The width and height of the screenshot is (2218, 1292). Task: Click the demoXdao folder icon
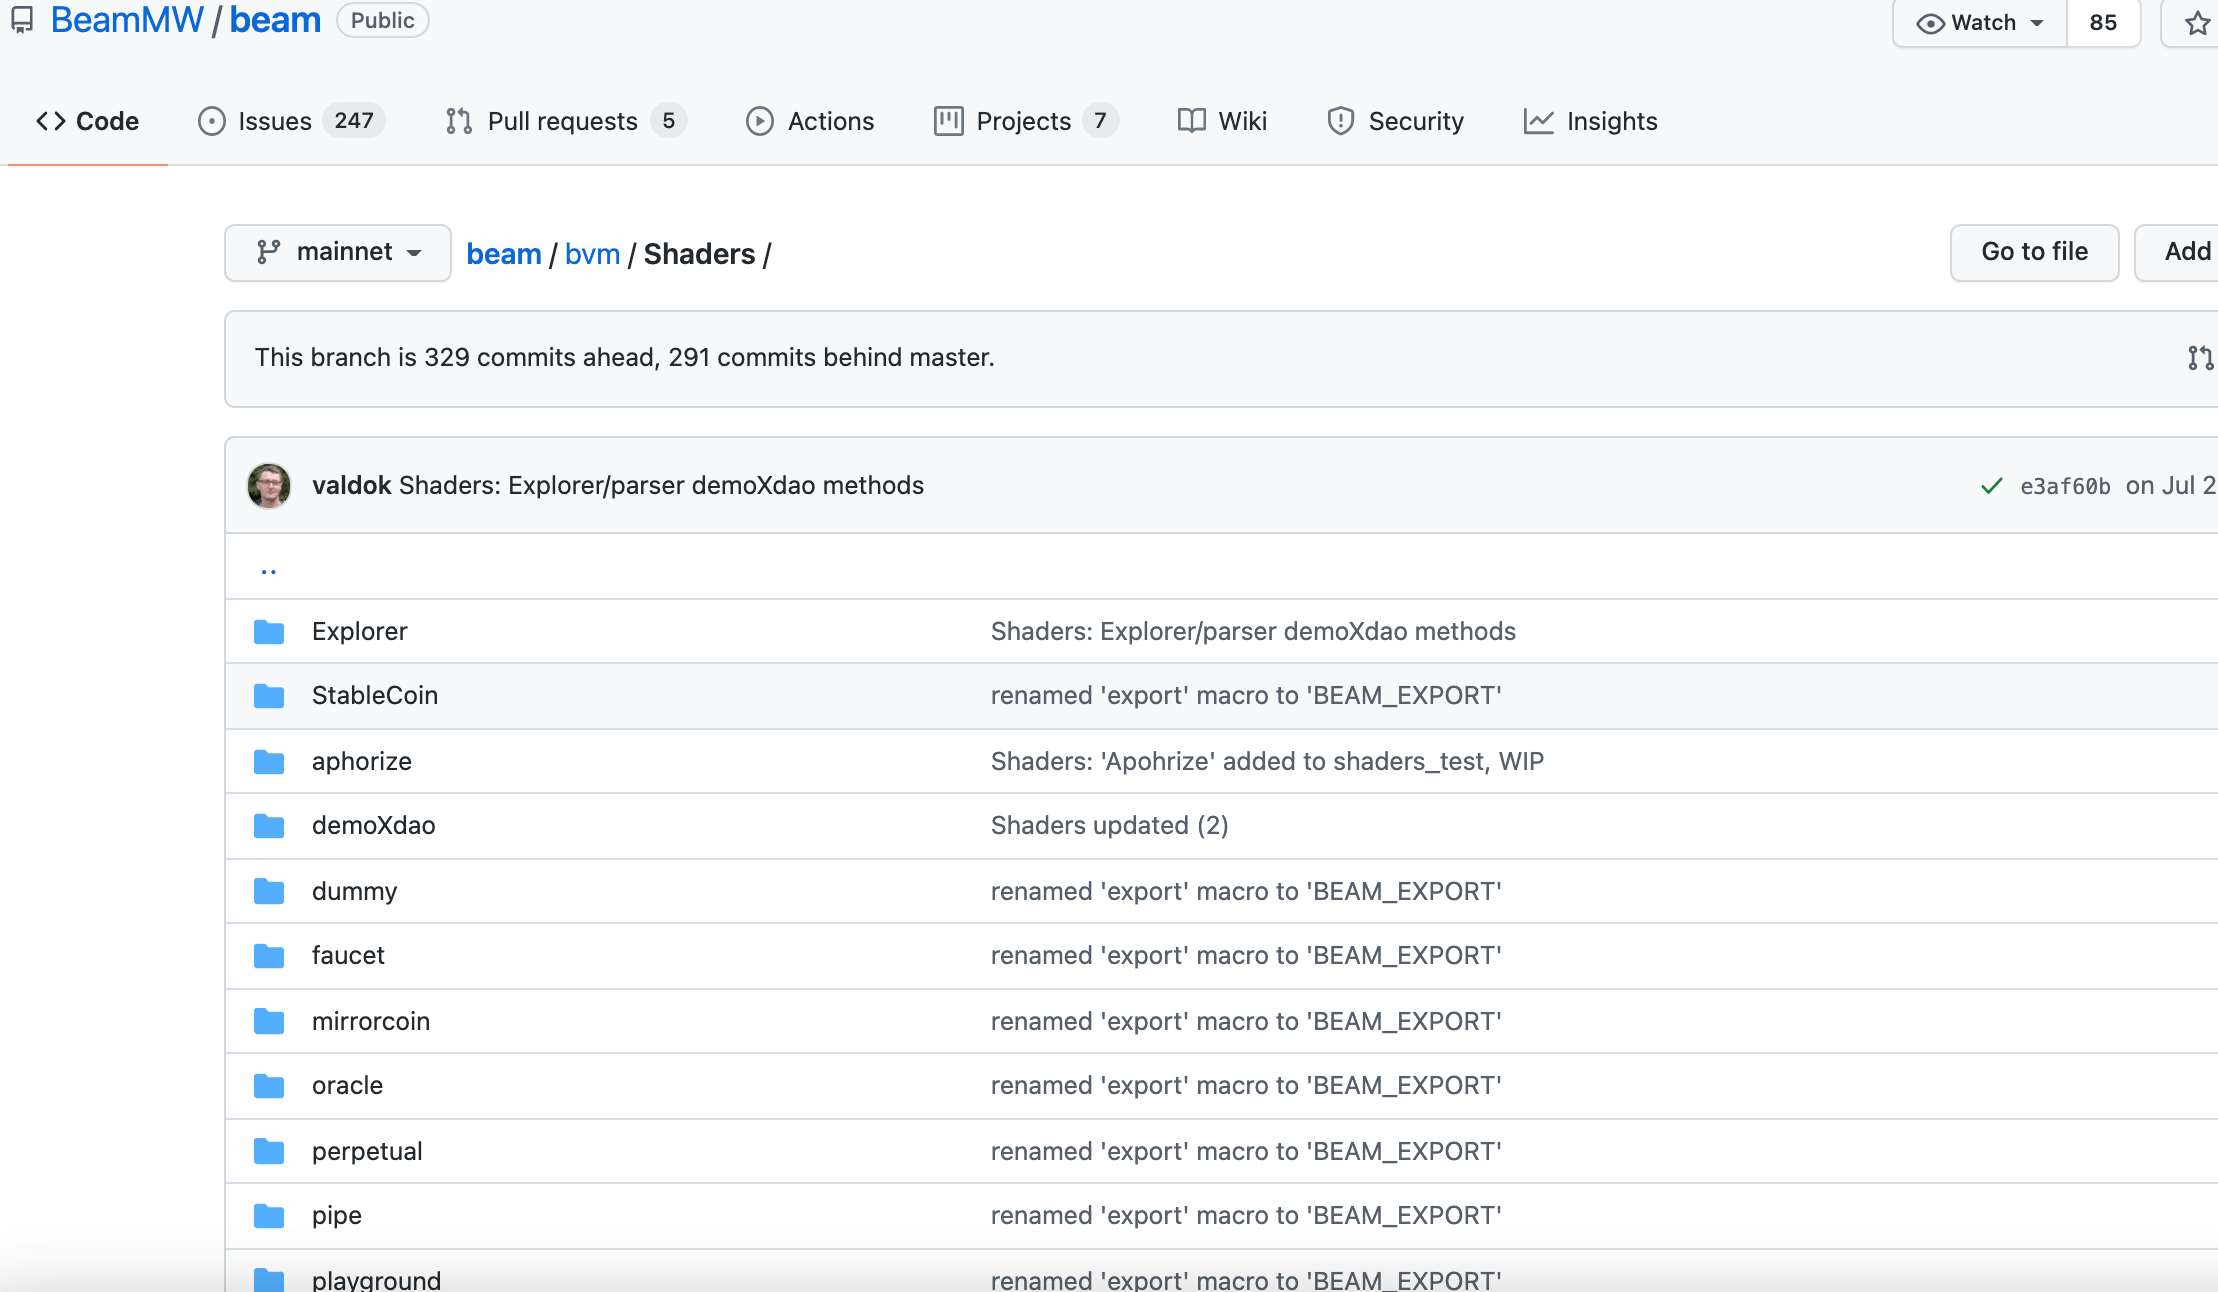269,826
